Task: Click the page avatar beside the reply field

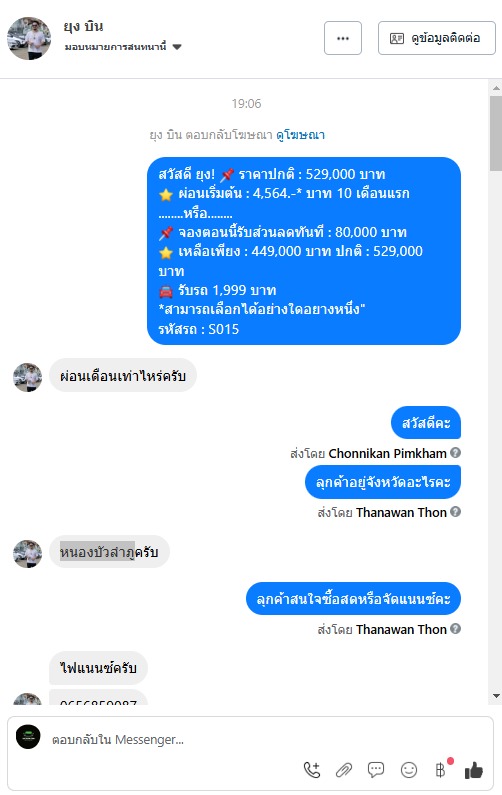Action: (x=28, y=737)
